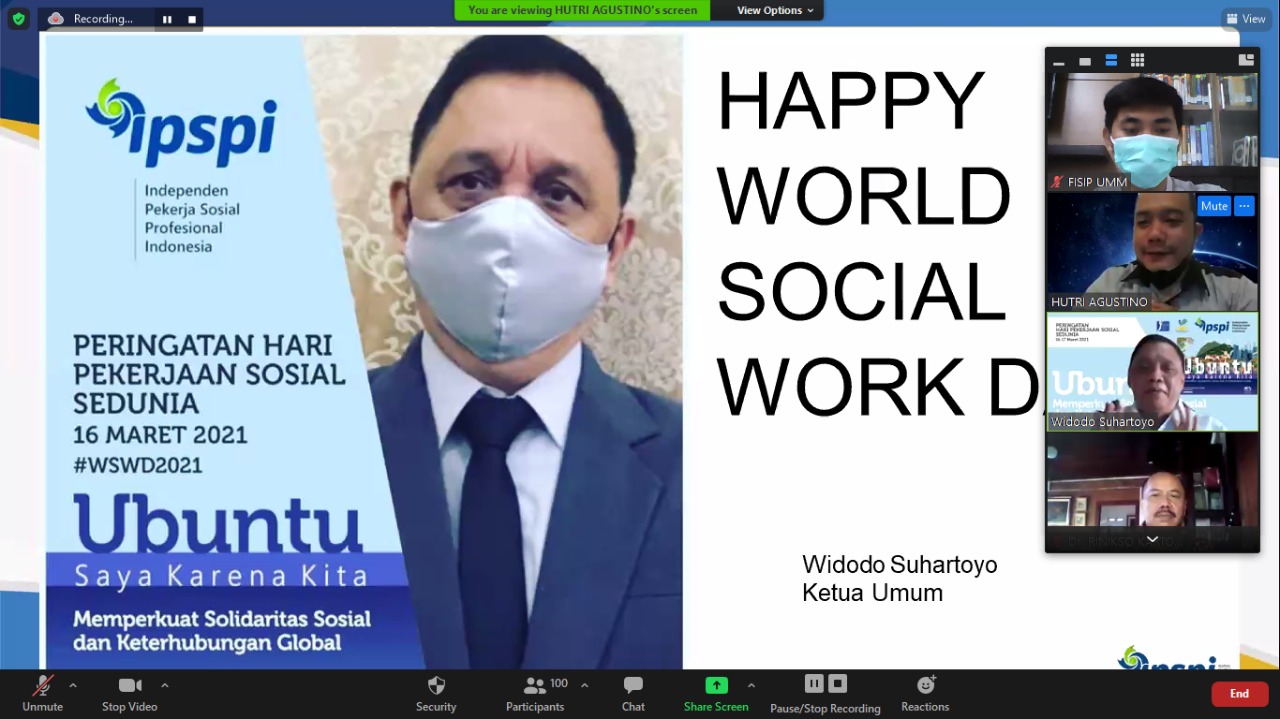
Task: Open the Reactions menu
Action: click(925, 692)
